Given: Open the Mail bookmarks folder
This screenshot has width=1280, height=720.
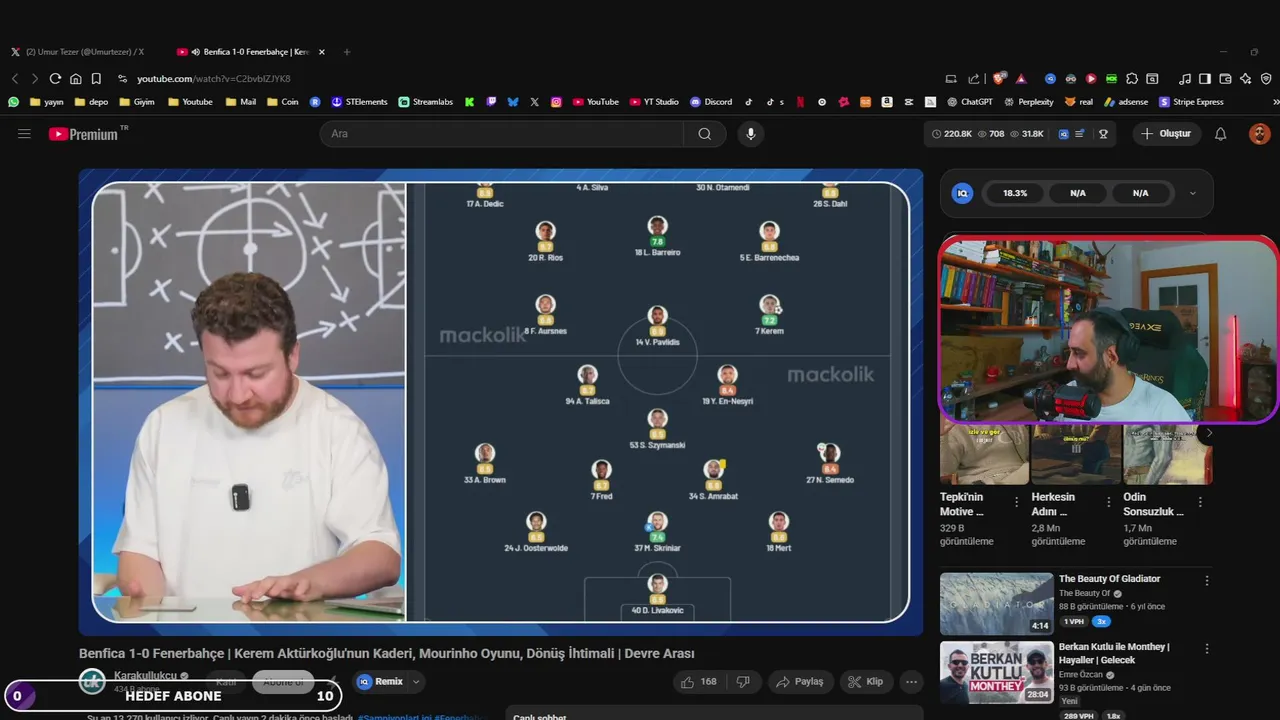Looking at the screenshot, I should 241,102.
